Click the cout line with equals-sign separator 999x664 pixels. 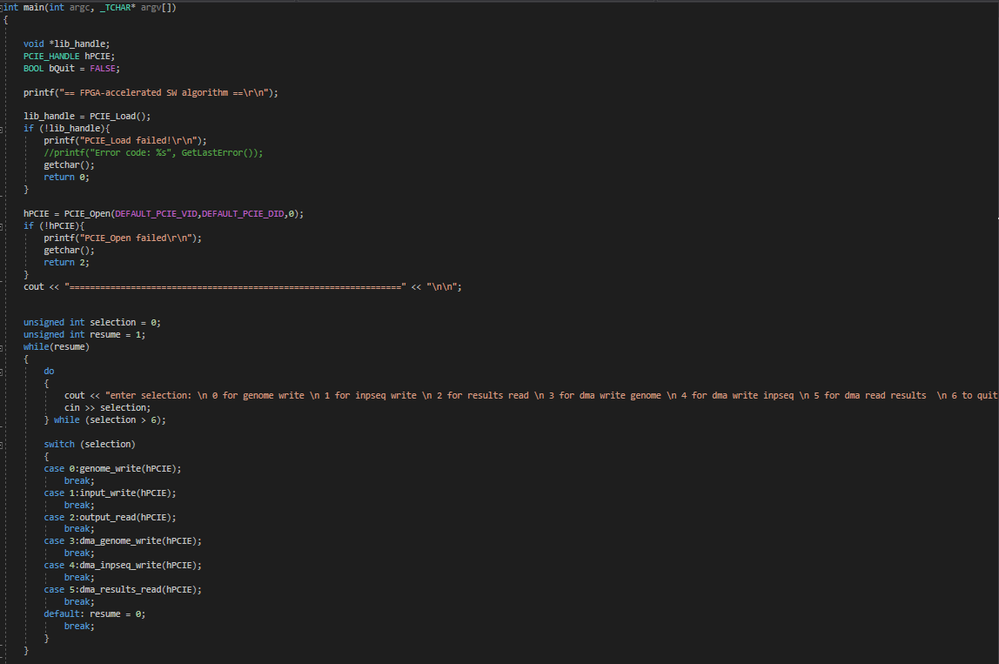(242, 286)
